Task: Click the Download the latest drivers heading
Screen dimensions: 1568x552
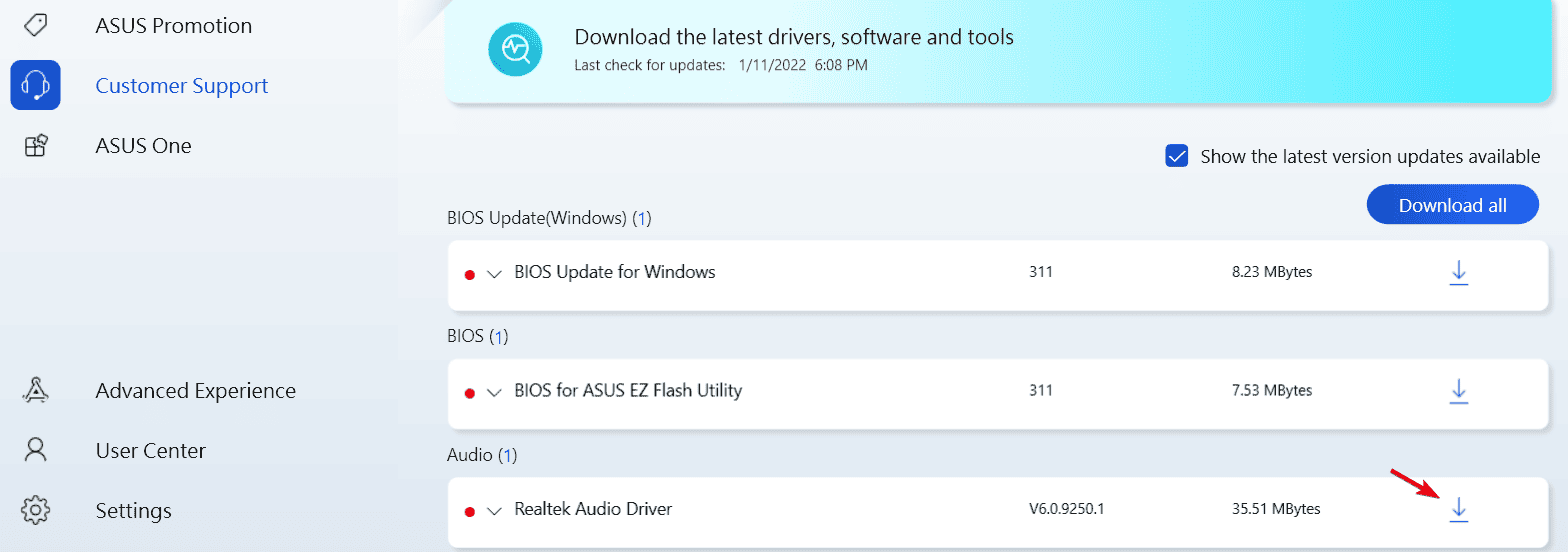Action: click(794, 38)
